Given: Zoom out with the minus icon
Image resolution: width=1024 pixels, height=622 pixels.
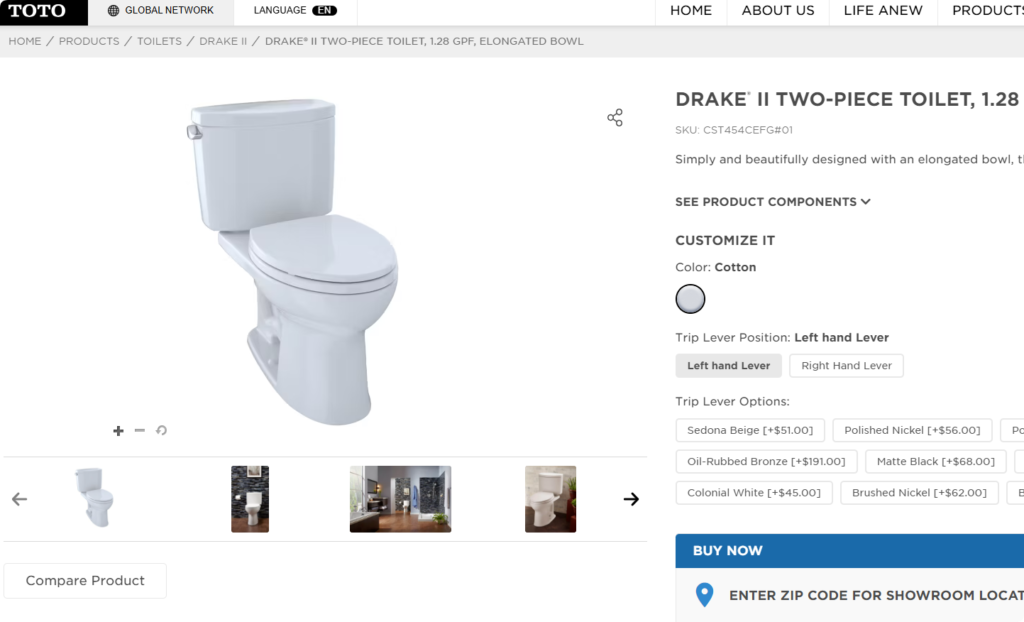Looking at the screenshot, I should (x=140, y=430).
